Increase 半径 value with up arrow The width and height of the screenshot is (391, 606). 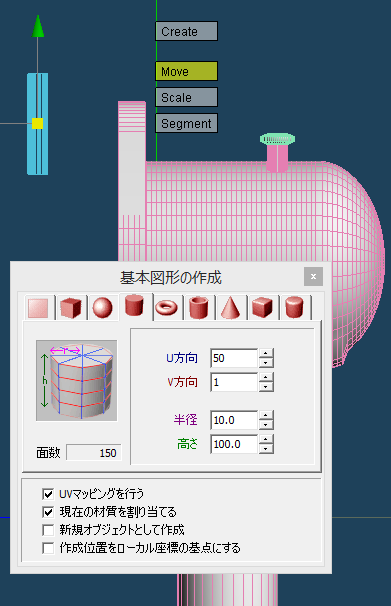266,415
